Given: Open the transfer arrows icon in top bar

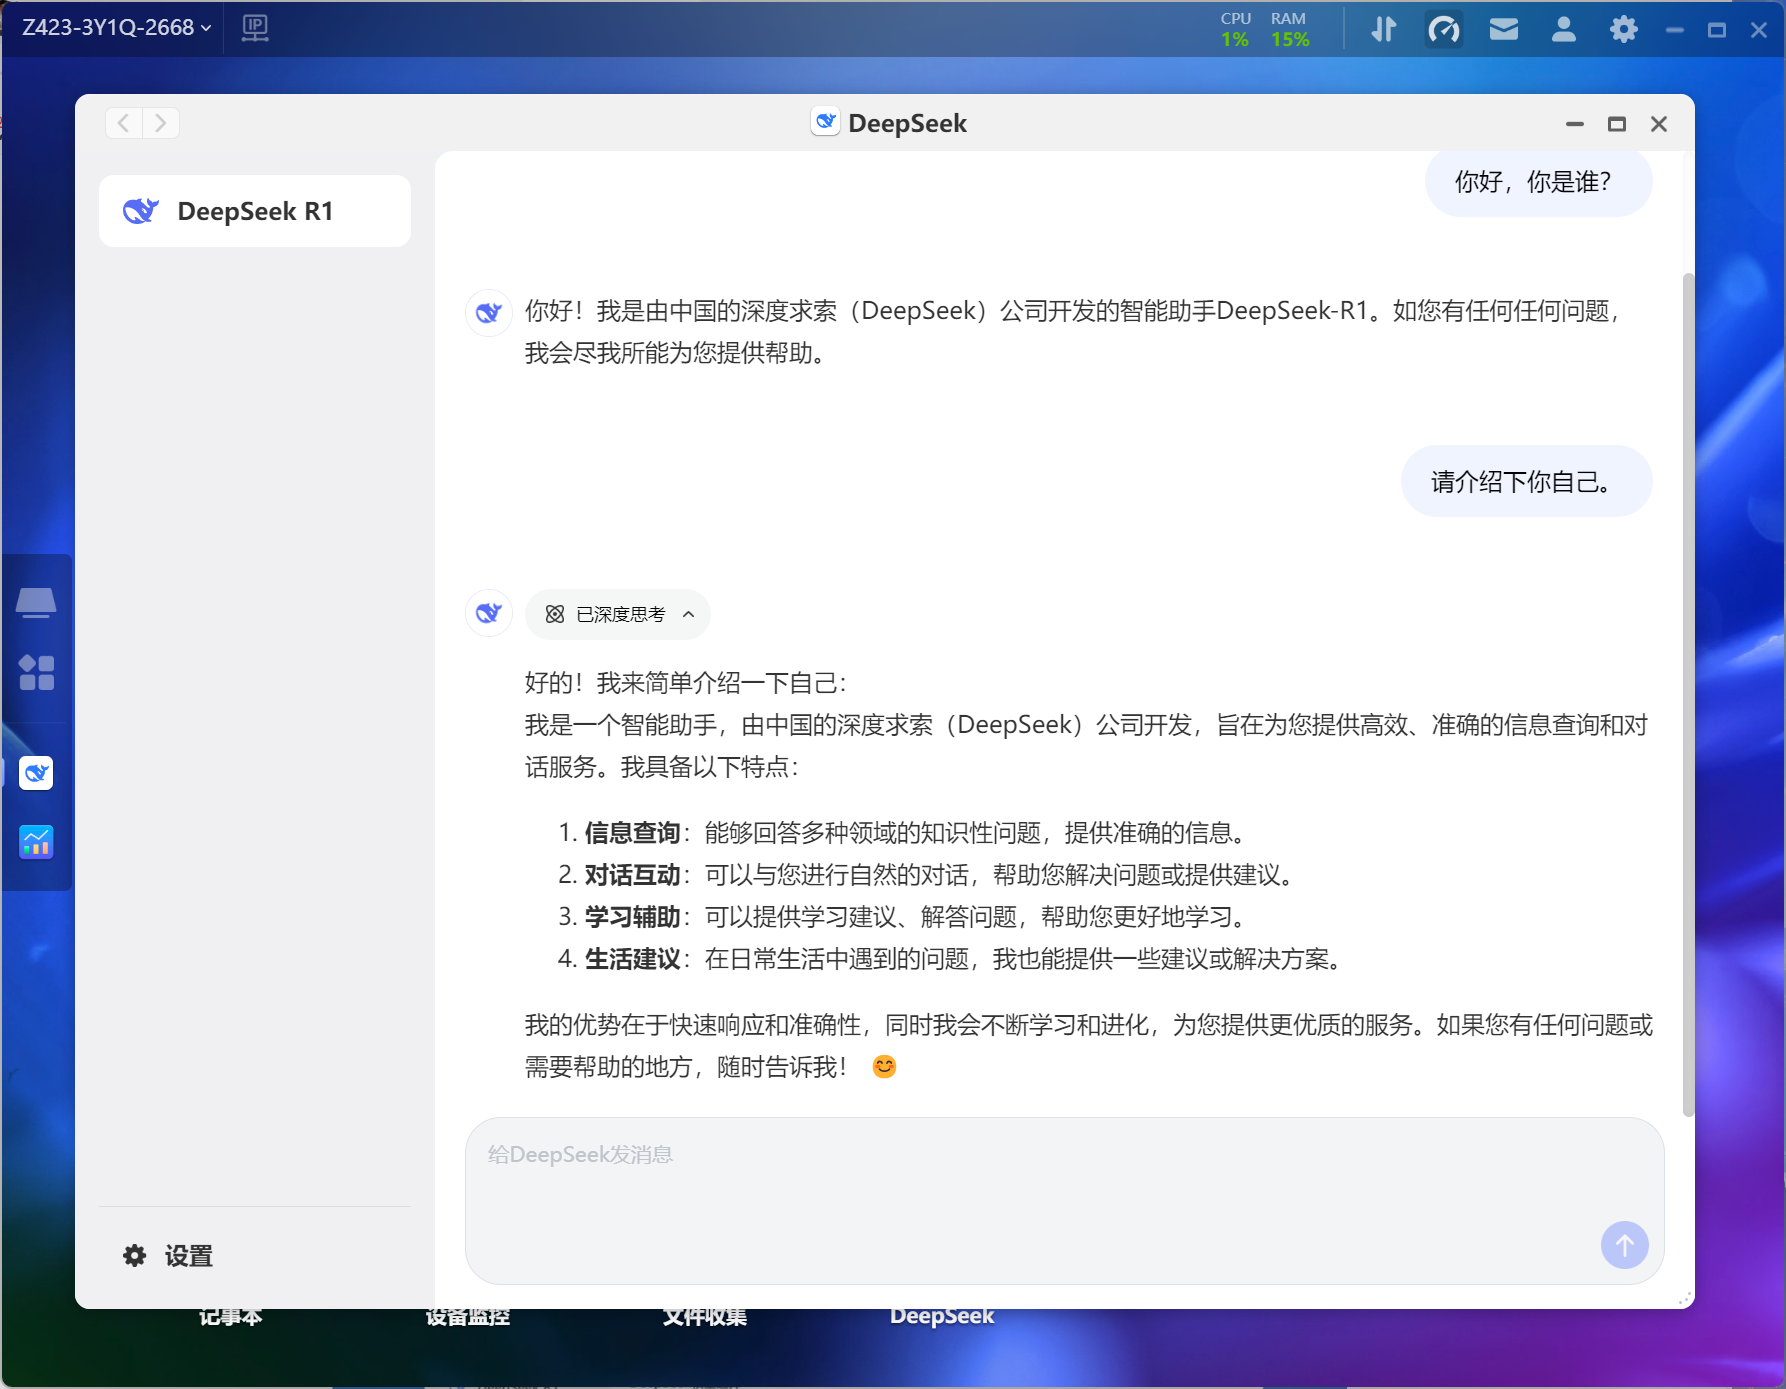Looking at the screenshot, I should pyautogui.click(x=1384, y=29).
